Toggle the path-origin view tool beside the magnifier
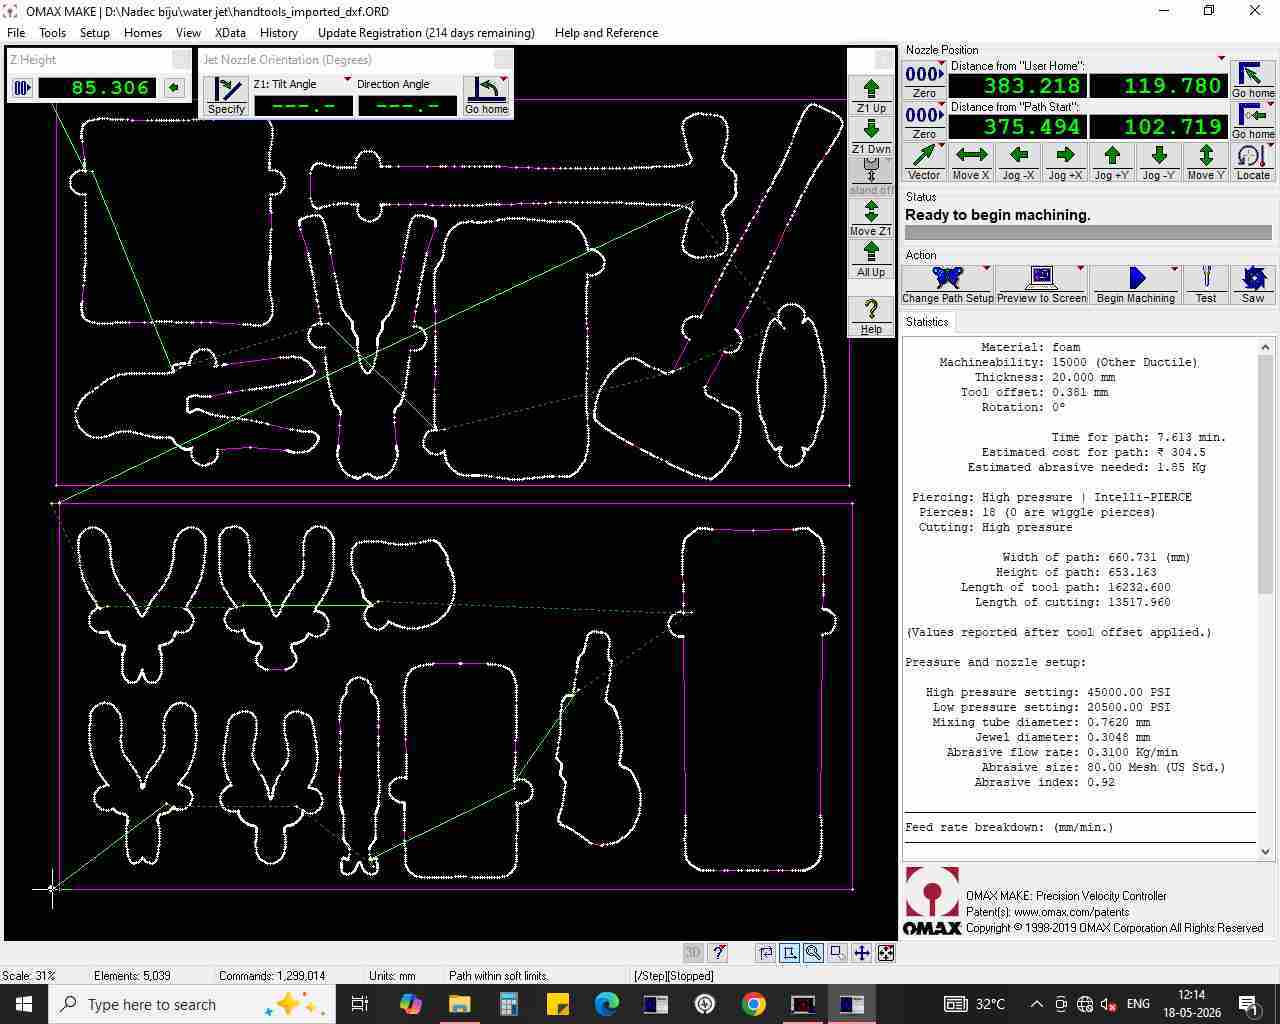Viewport: 1280px width, 1024px height. (789, 953)
